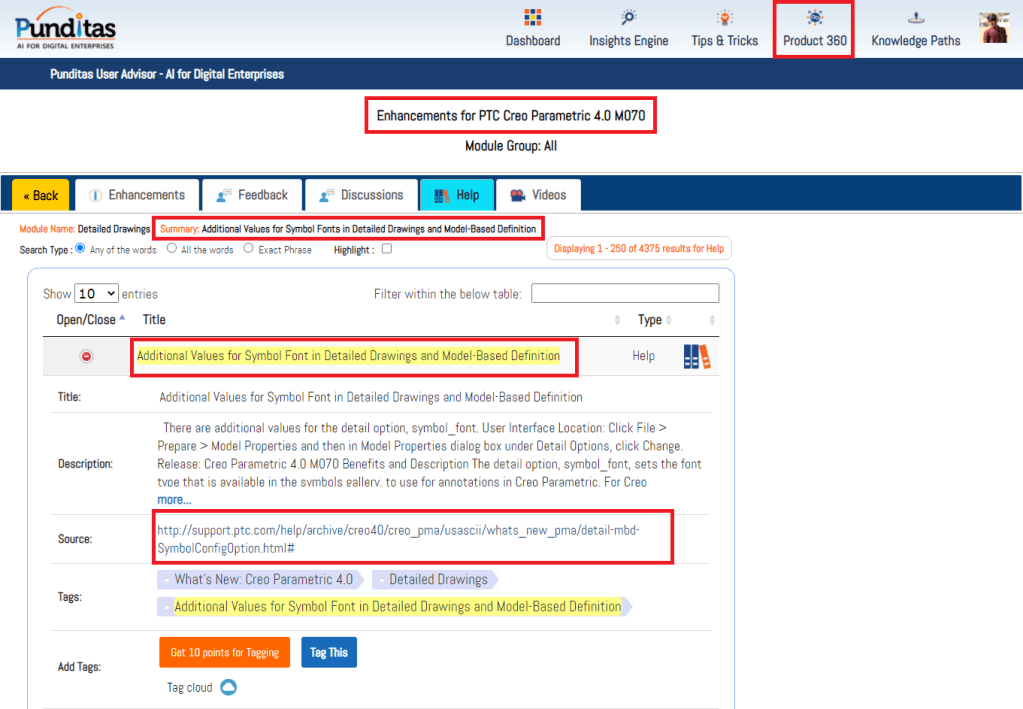
Task: Enable the Highlight checkbox
Action: [387, 249]
